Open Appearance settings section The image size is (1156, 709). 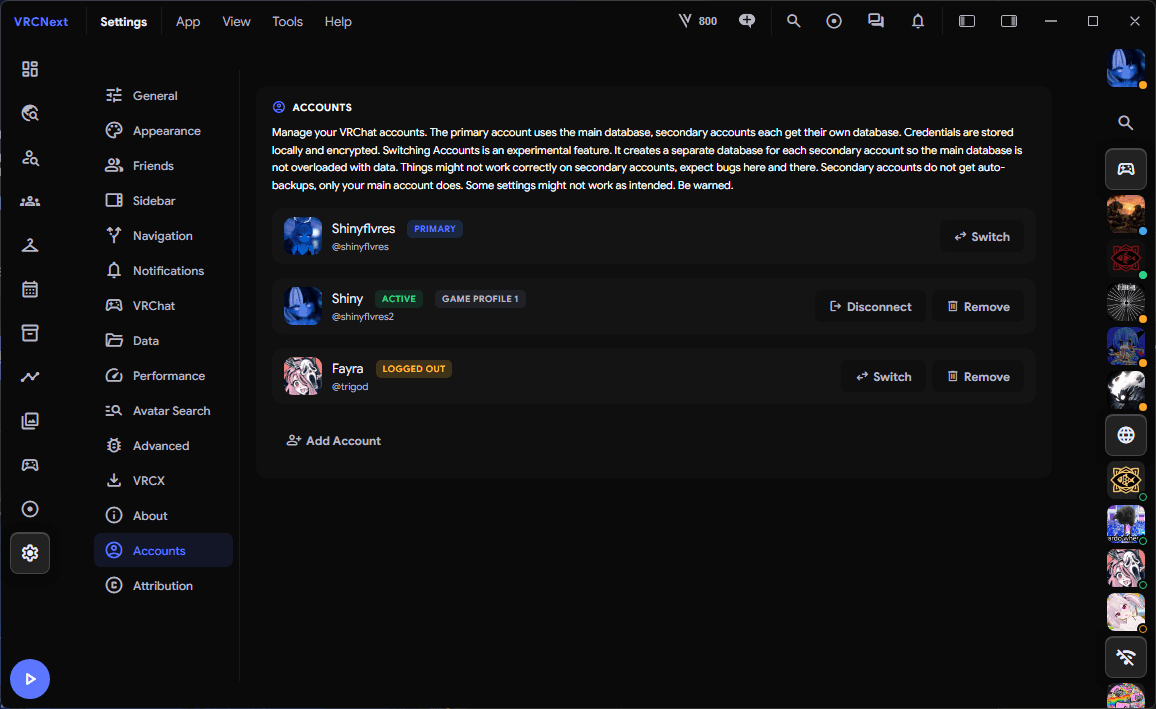pos(164,130)
